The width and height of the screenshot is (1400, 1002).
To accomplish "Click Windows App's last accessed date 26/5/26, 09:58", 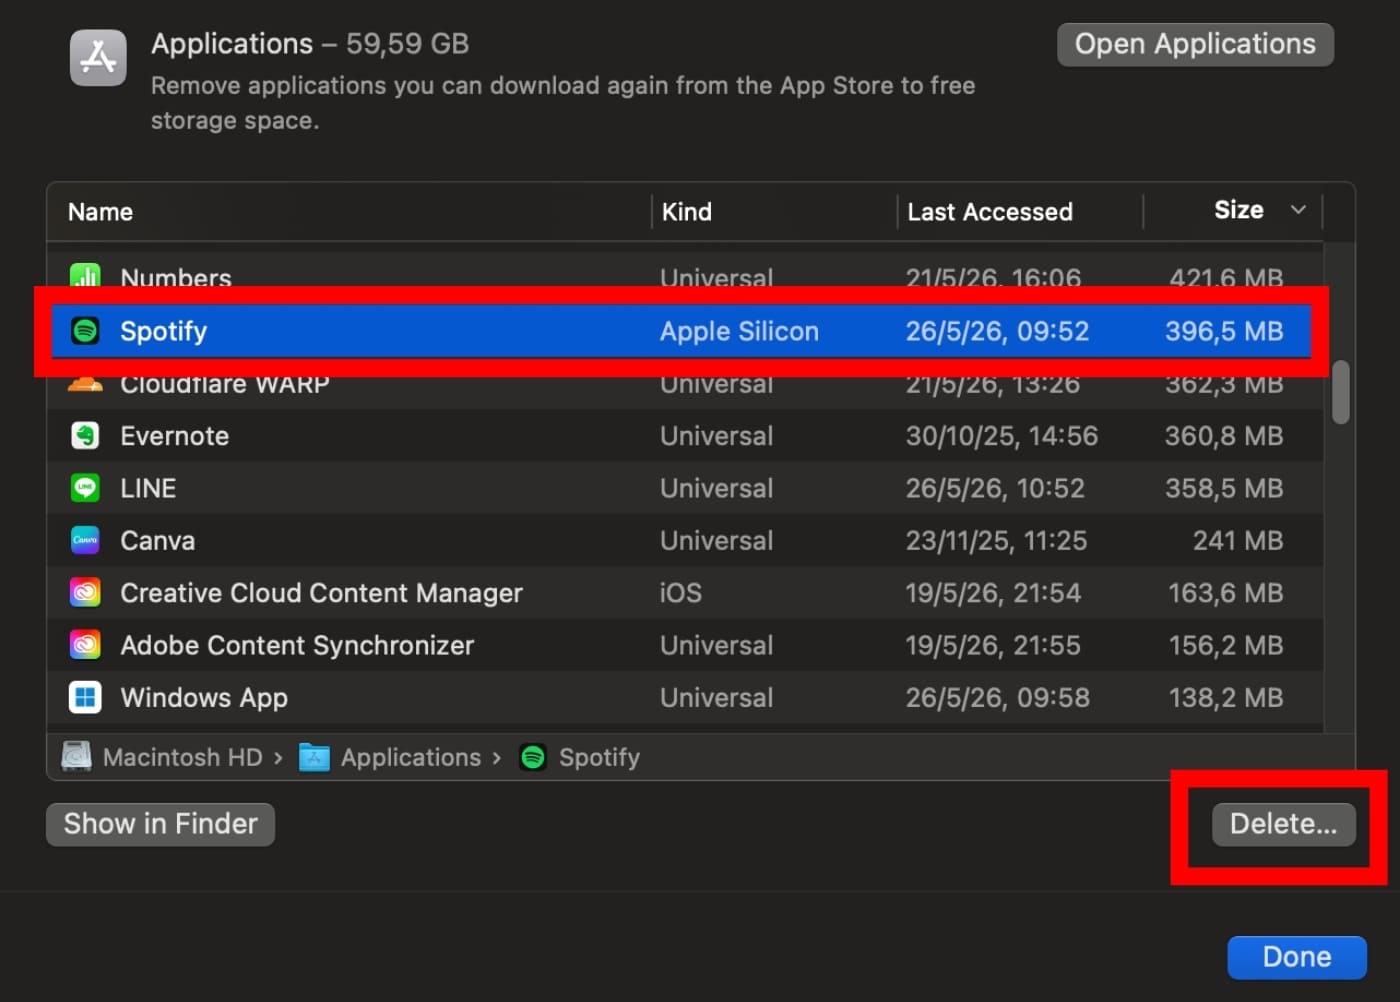I will coord(998,697).
